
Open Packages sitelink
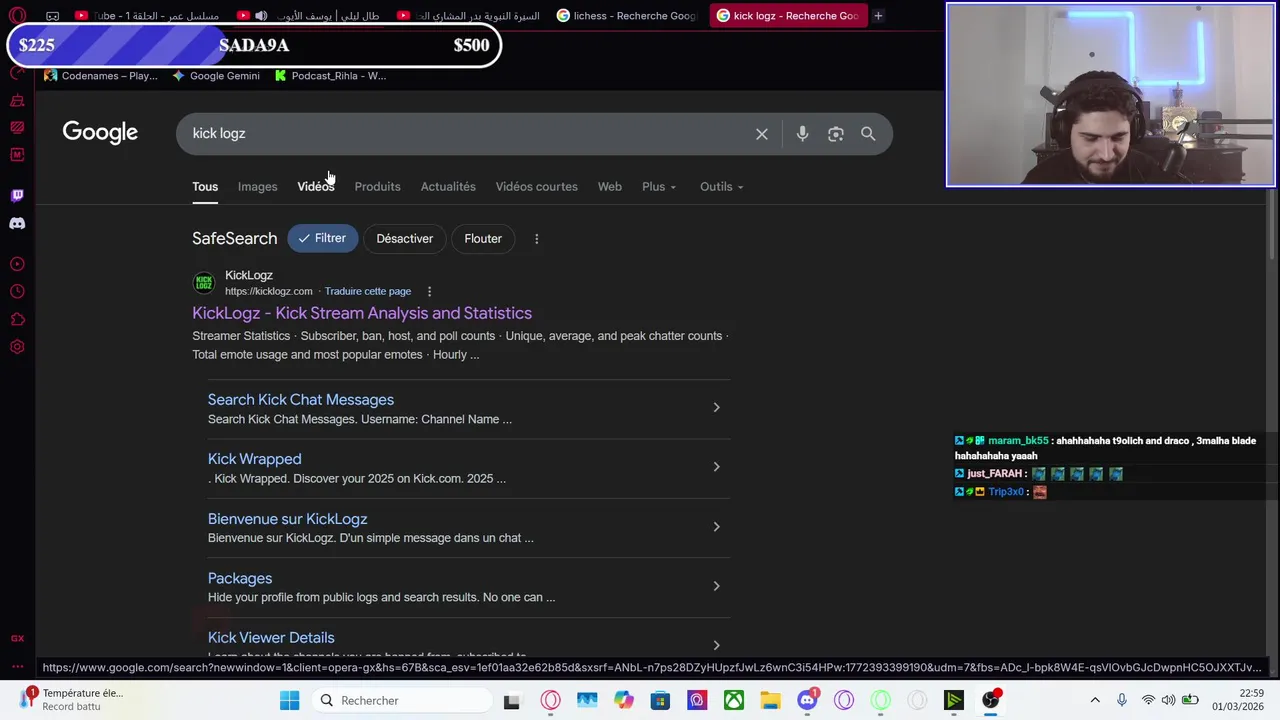point(240,578)
